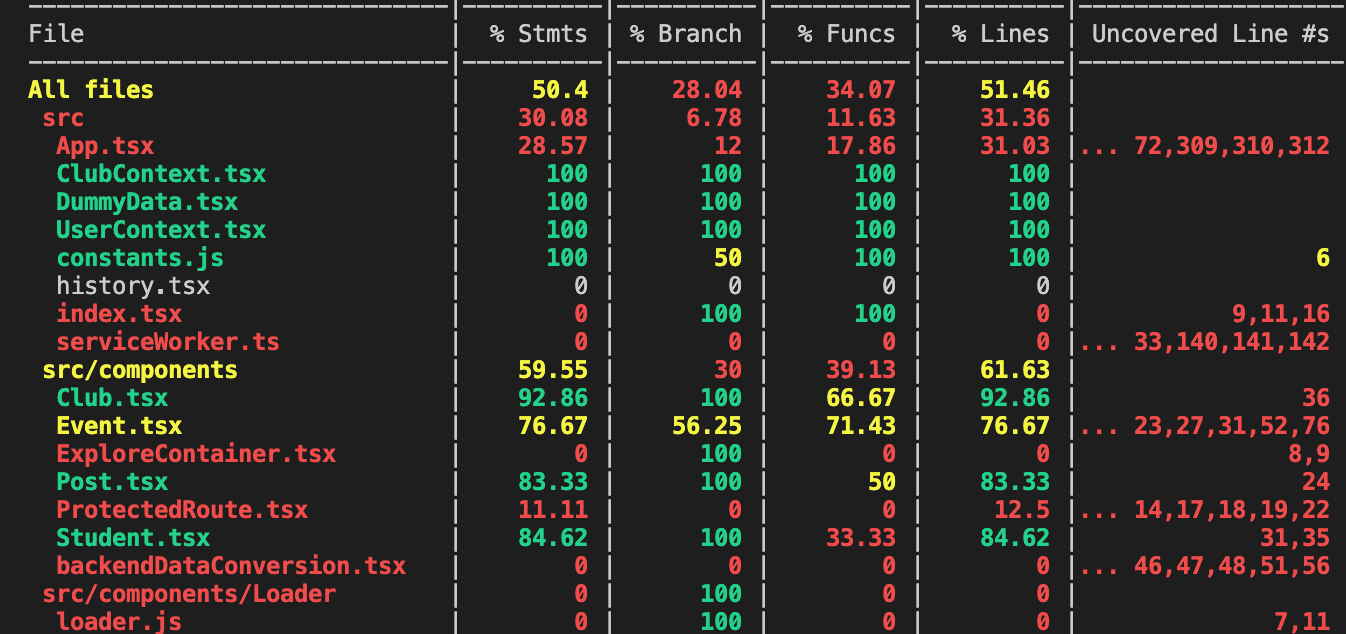Viewport: 1346px width, 634px height.
Task: Click the 28.57 statements value for App.tsx
Action: pyautogui.click(x=553, y=146)
